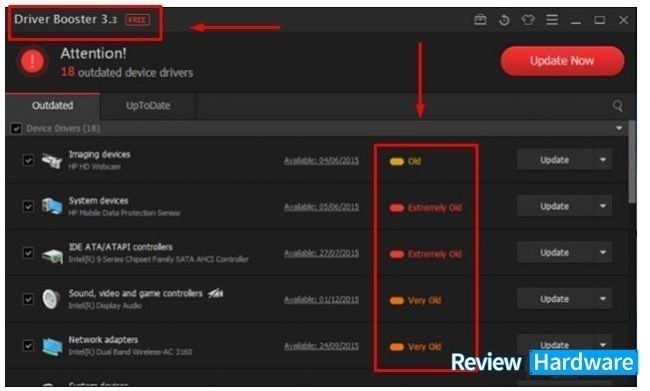Click the red Update Now button
Screen dimensions: 650x391
[x=562, y=61]
